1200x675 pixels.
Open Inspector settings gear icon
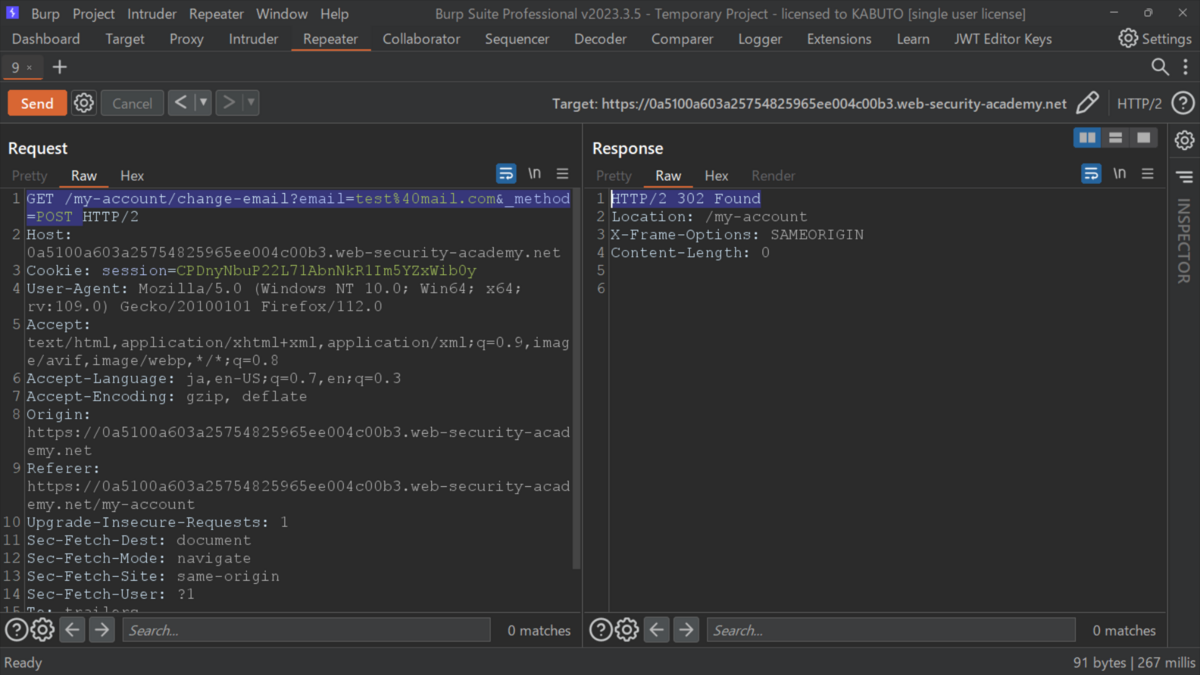(x=1184, y=140)
